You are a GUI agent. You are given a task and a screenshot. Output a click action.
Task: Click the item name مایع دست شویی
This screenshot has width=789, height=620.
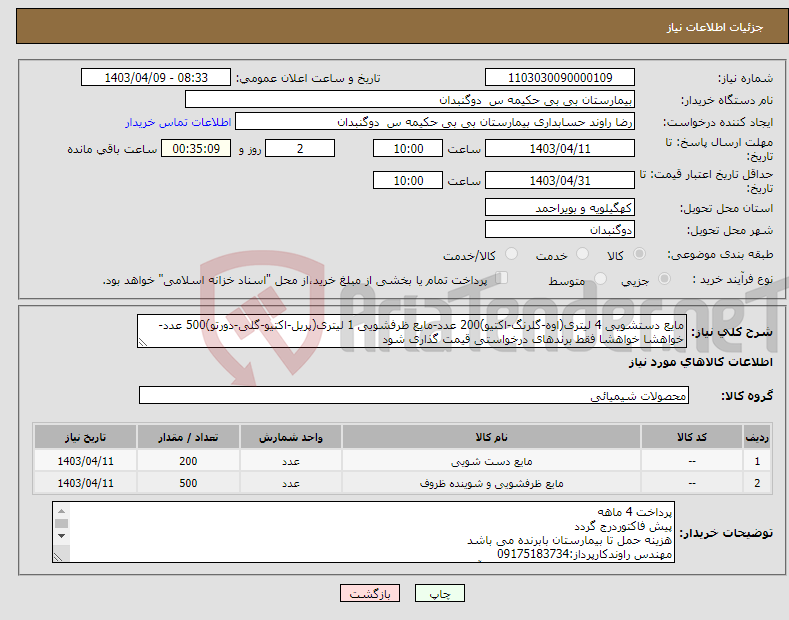[x=491, y=461]
